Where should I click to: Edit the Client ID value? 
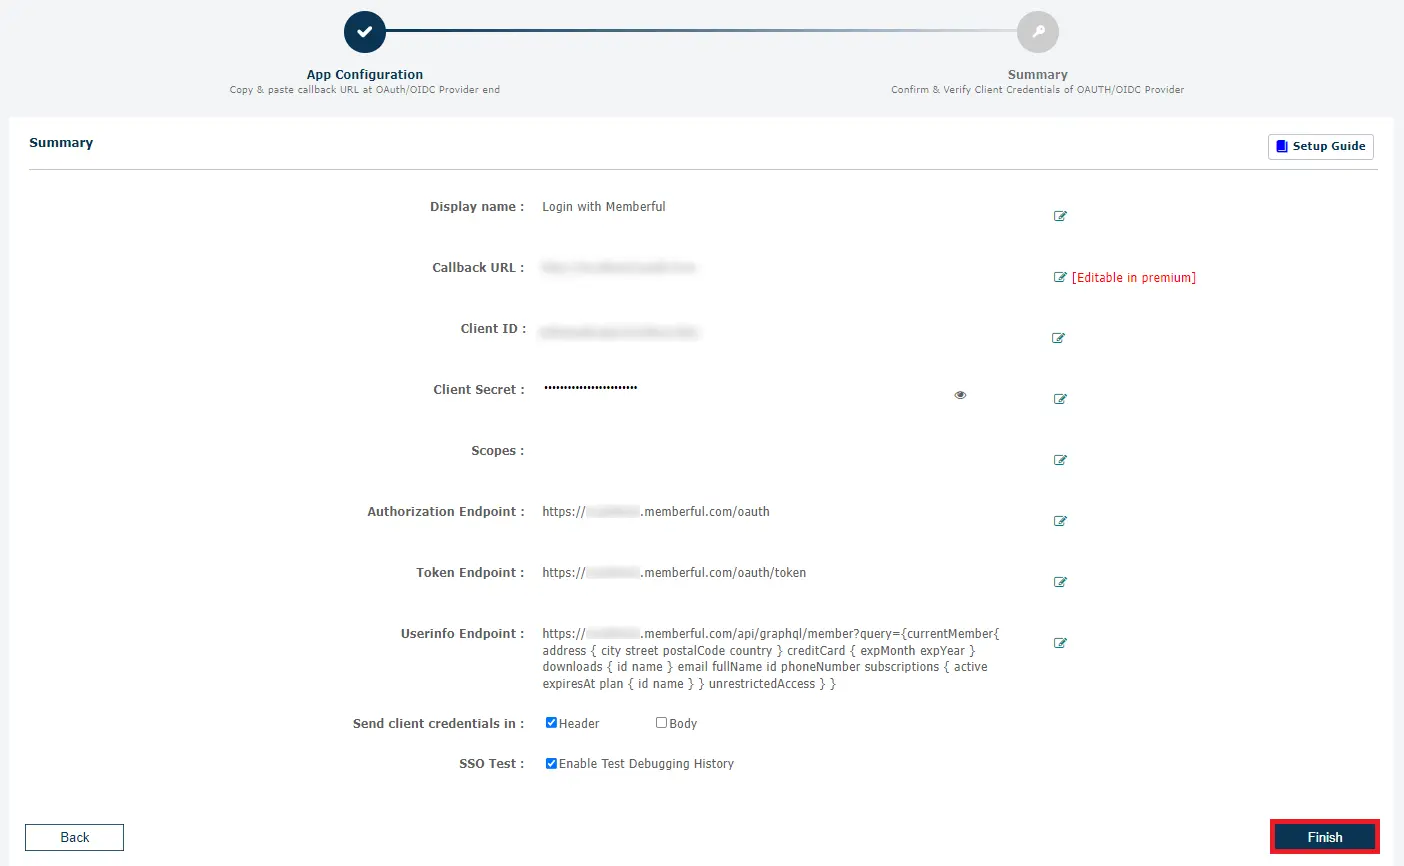(1058, 338)
